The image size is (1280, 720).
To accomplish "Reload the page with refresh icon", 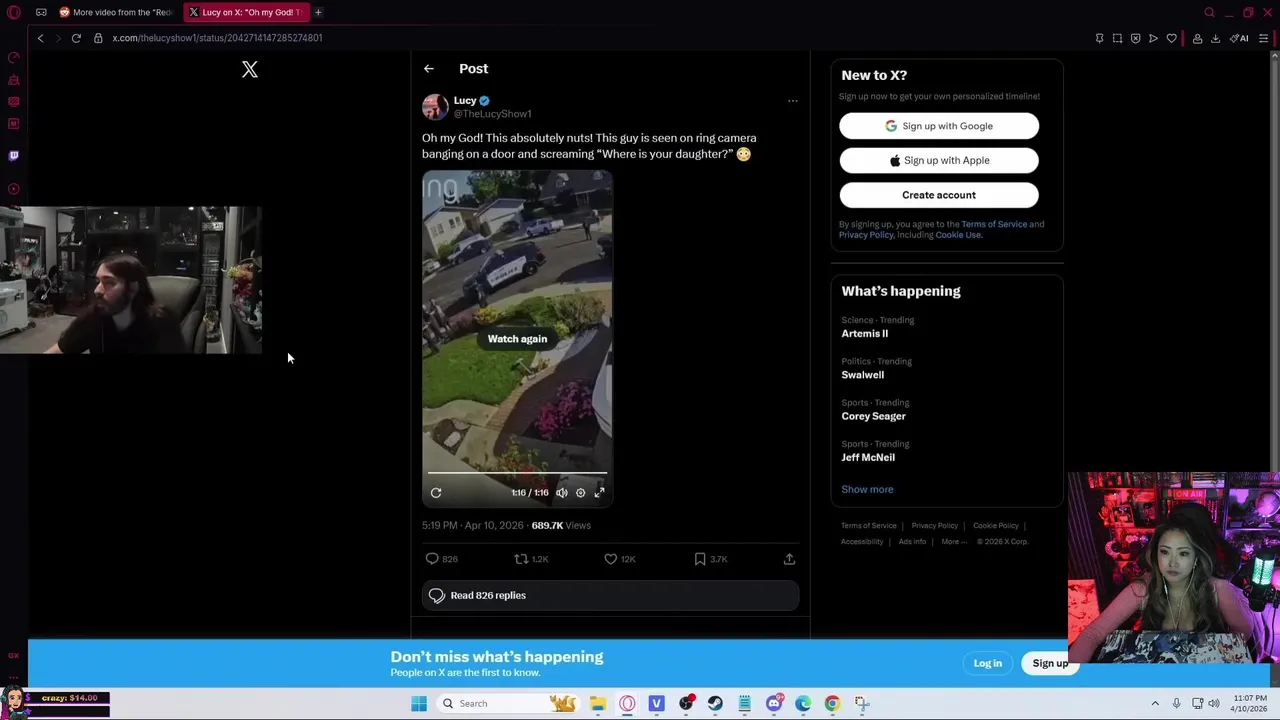I will [x=76, y=38].
